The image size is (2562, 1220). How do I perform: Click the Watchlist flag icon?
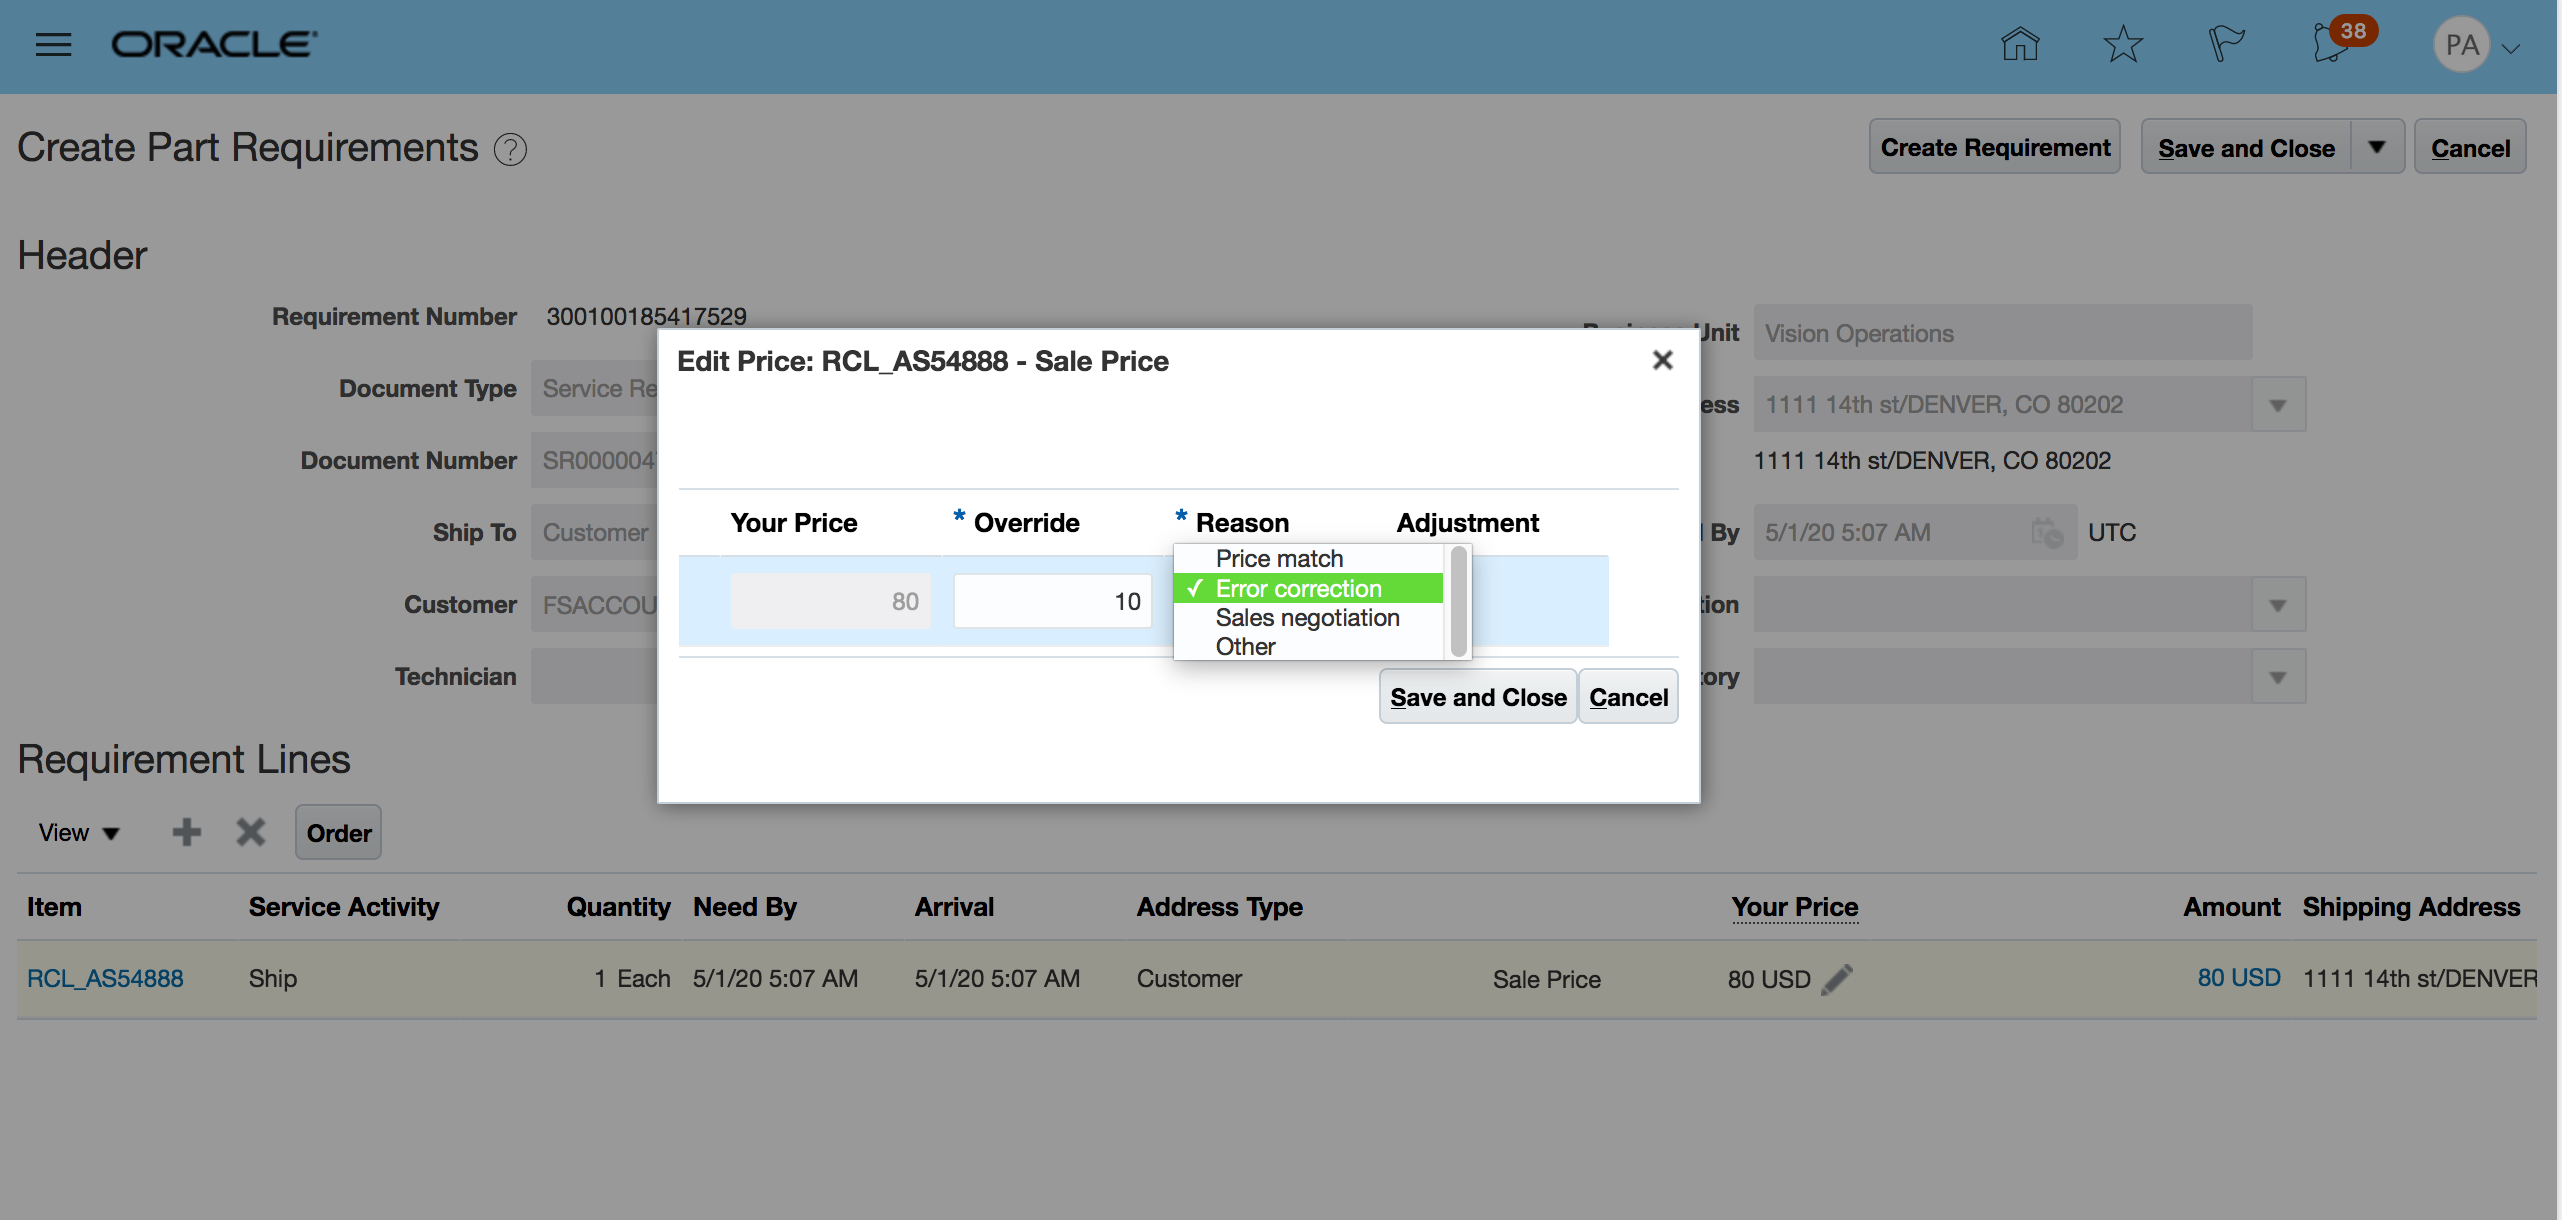point(2226,44)
